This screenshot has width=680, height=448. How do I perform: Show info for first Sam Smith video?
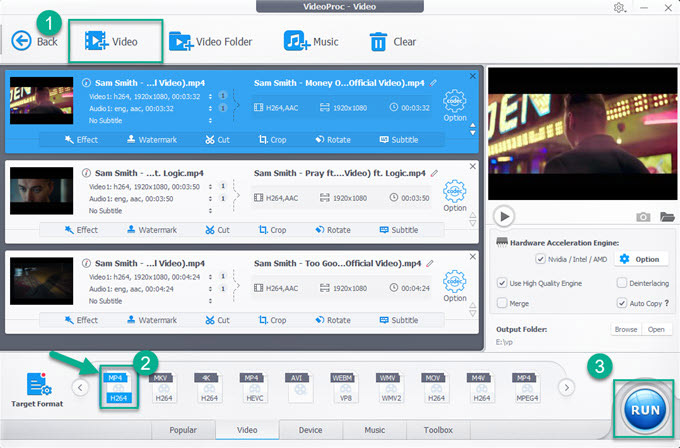pyautogui.click(x=86, y=83)
